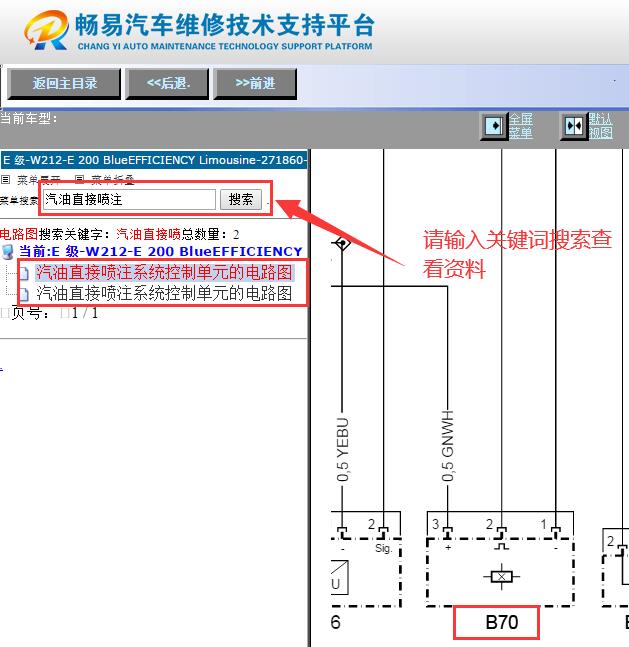Open the 全屏菜单 link
The width and height of the screenshot is (629, 647).
coord(520,126)
